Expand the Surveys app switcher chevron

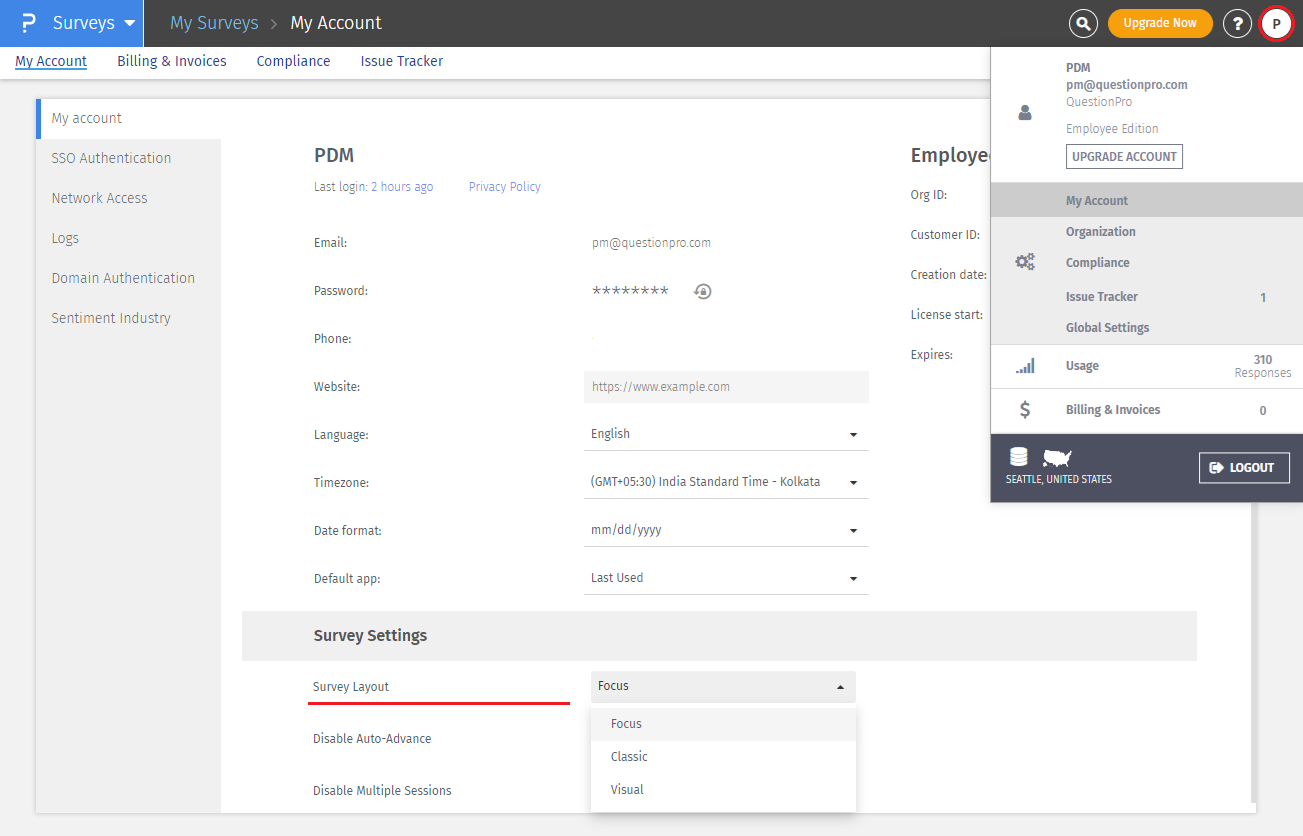[x=129, y=22]
